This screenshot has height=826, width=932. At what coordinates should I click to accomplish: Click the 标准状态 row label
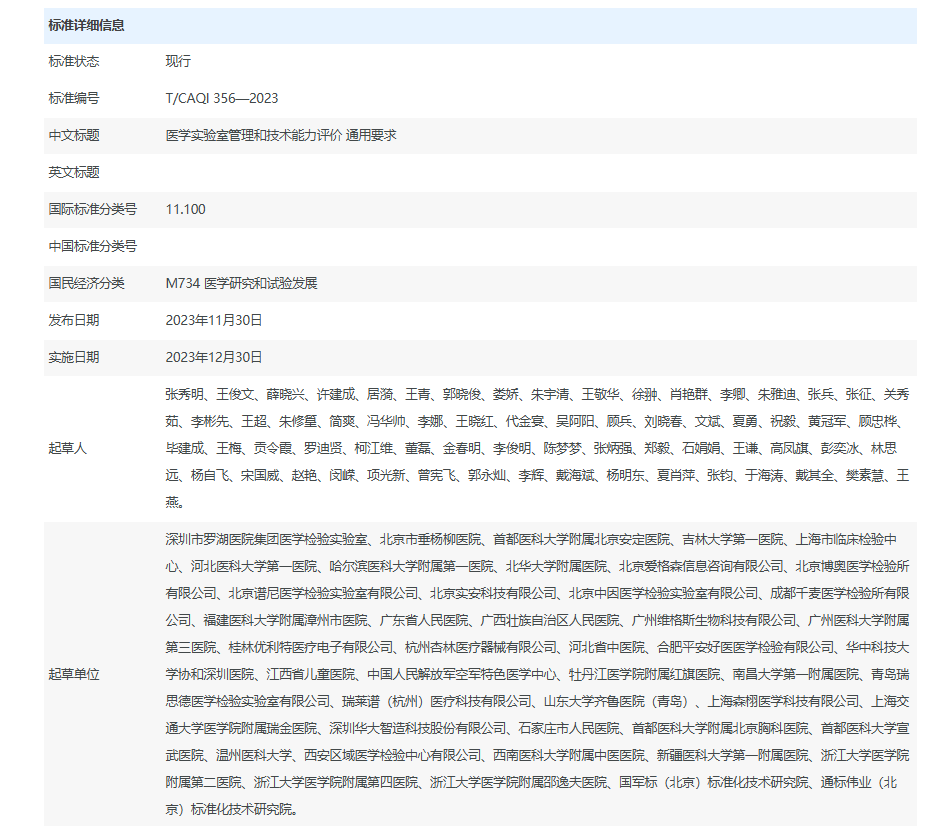tap(74, 61)
